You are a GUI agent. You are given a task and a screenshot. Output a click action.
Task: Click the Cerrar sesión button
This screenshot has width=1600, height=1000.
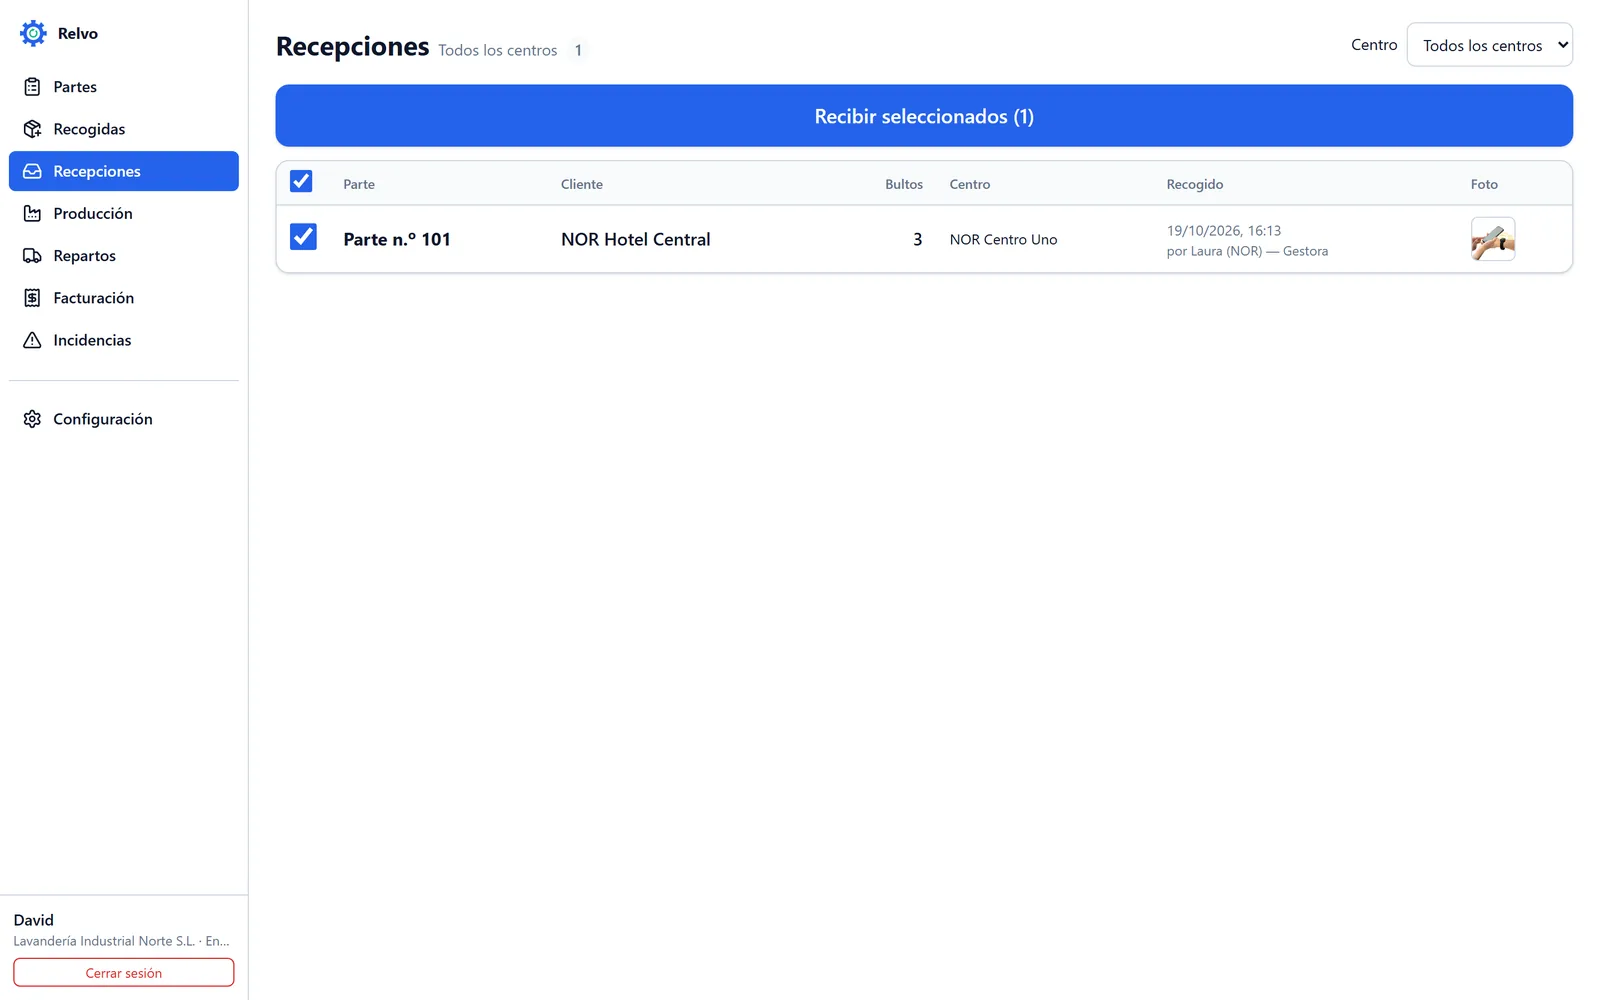pos(124,973)
